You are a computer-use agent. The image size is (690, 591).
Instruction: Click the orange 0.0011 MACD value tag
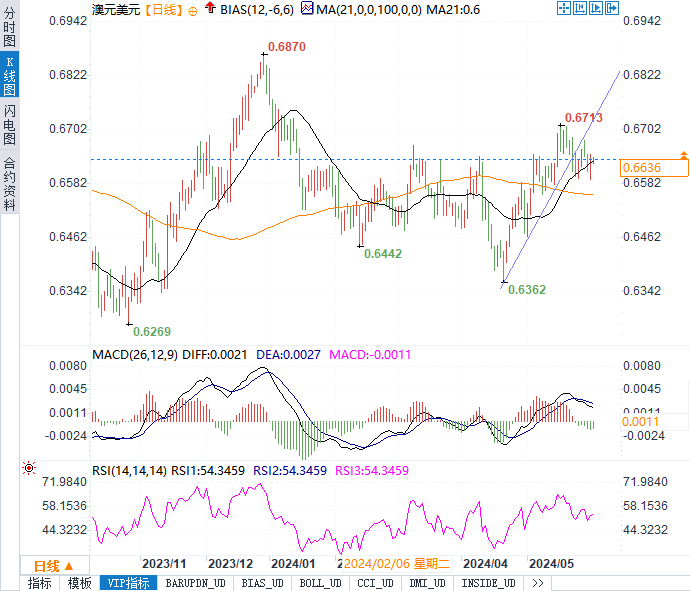[x=640, y=422]
